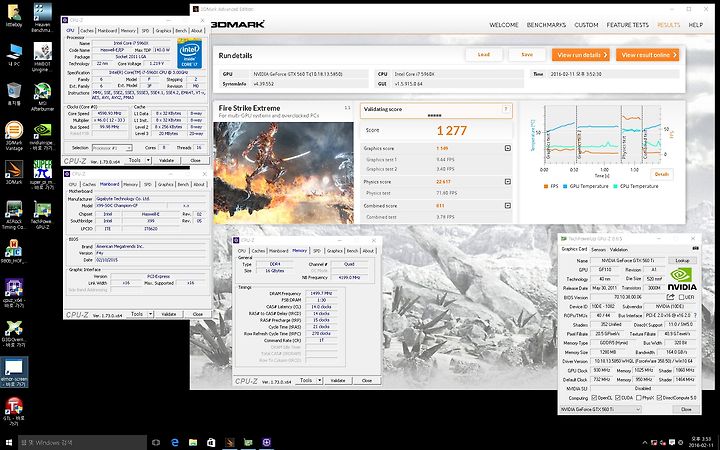Click the Validating score help question mark
Image resolution: width=720 pixels, height=450 pixels.
point(506,109)
